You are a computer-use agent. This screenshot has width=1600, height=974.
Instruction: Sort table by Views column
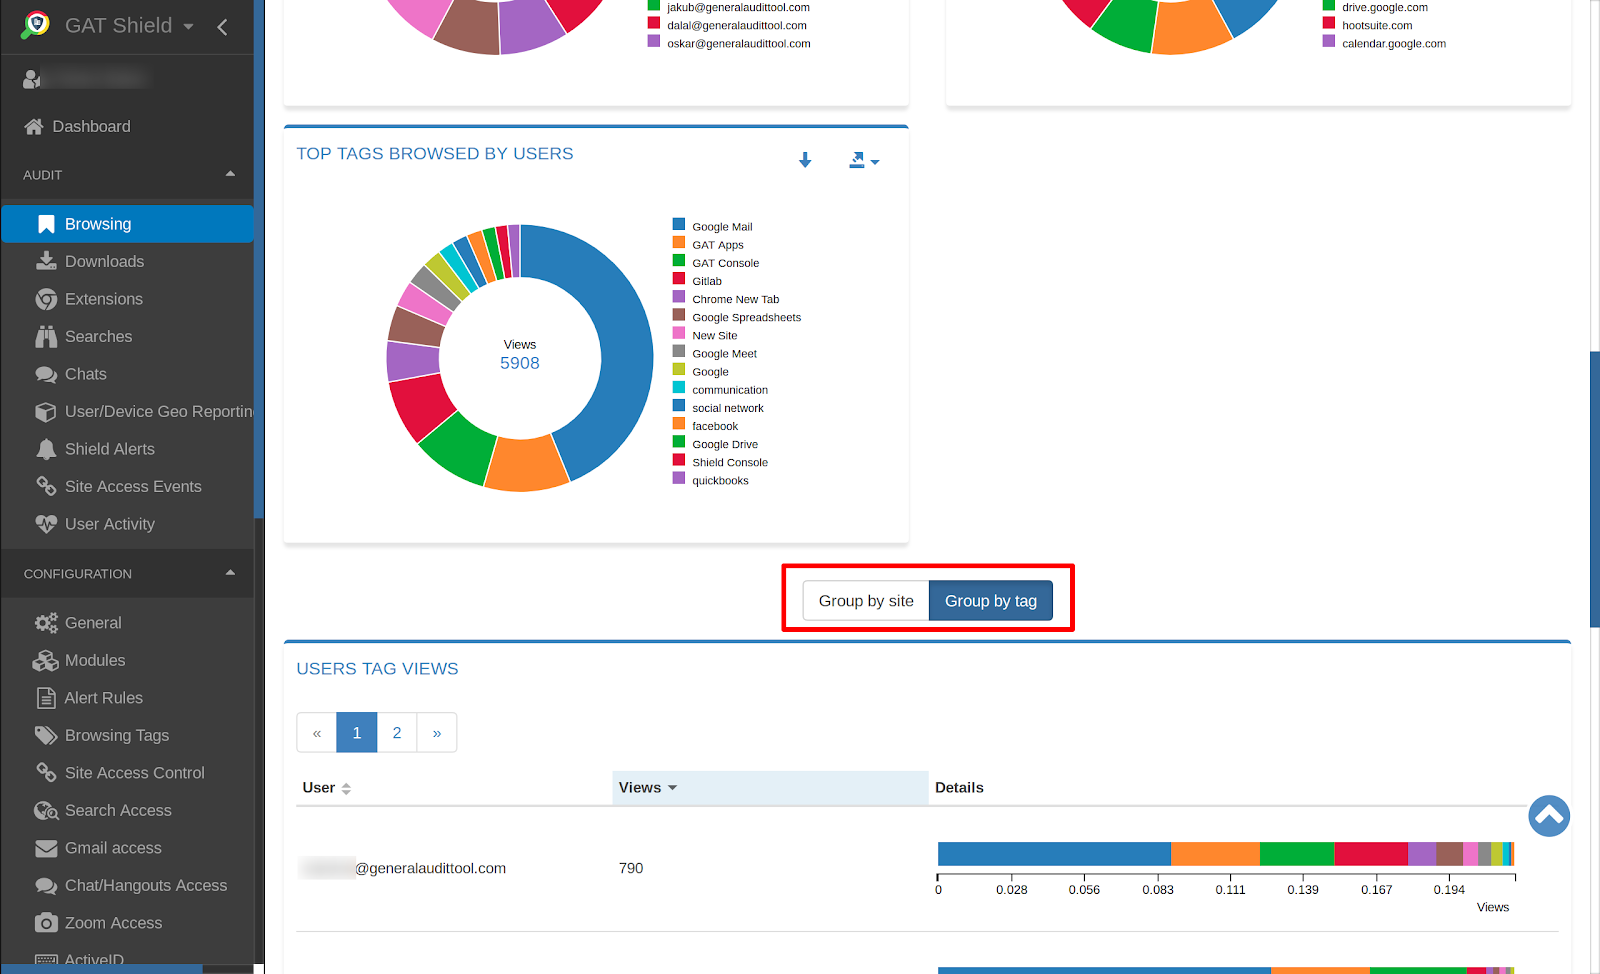(x=648, y=788)
